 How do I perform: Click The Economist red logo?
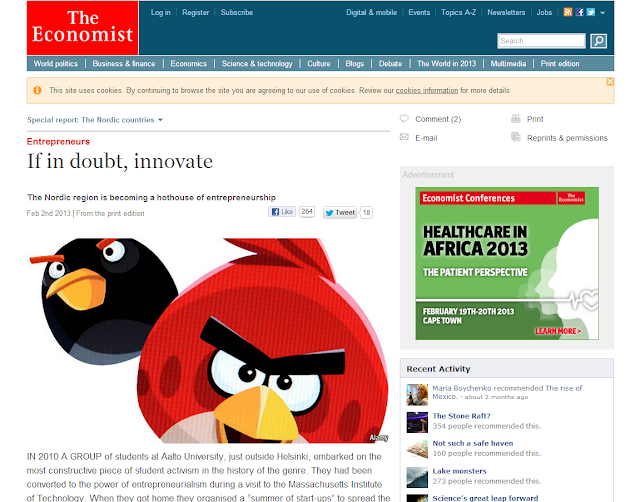pyautogui.click(x=83, y=28)
